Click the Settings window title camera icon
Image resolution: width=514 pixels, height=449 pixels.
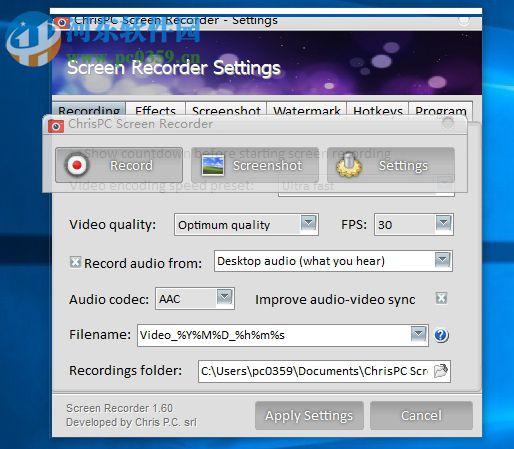(x=62, y=23)
